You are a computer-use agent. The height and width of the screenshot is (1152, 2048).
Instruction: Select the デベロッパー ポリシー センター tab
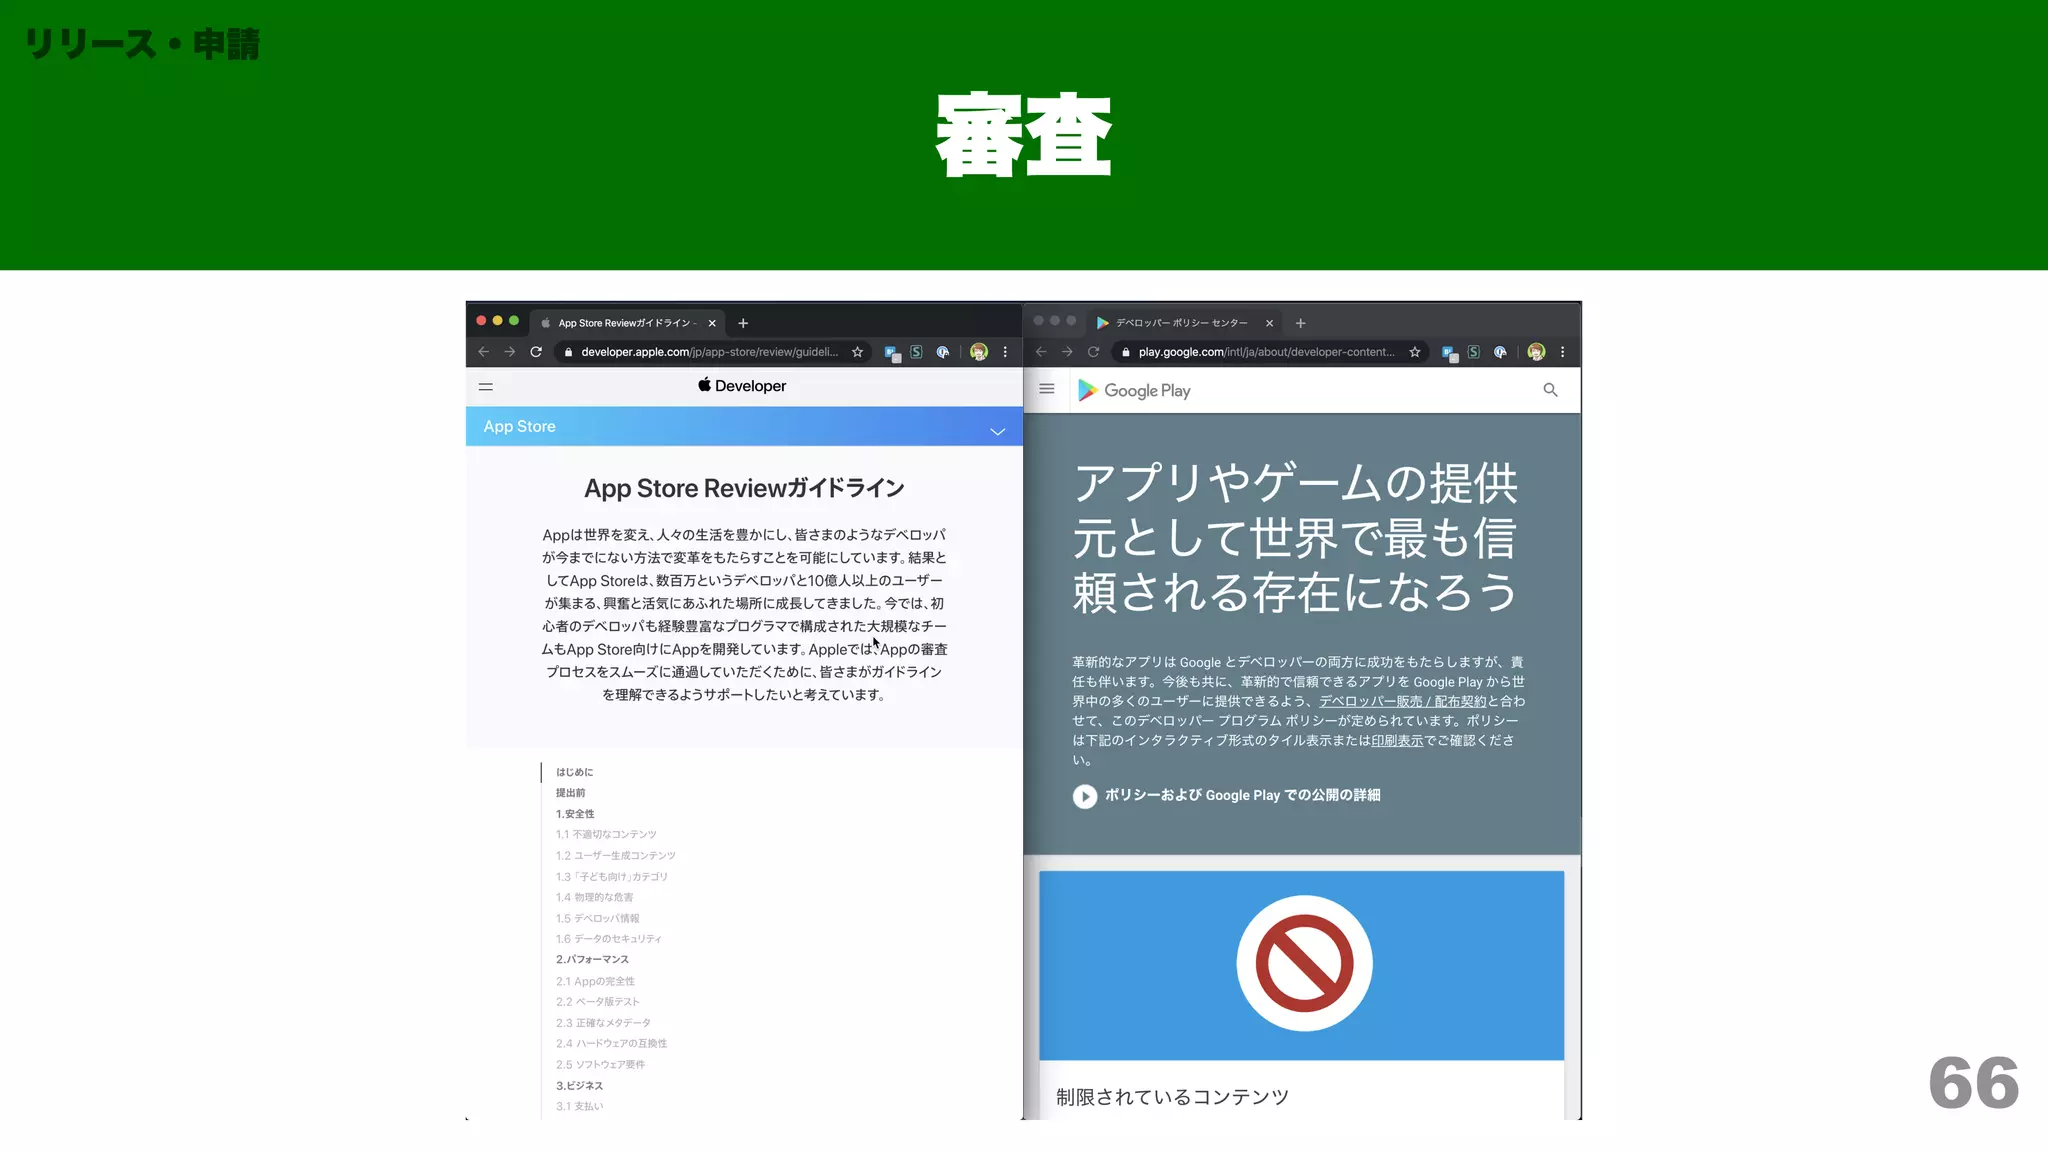1180,323
